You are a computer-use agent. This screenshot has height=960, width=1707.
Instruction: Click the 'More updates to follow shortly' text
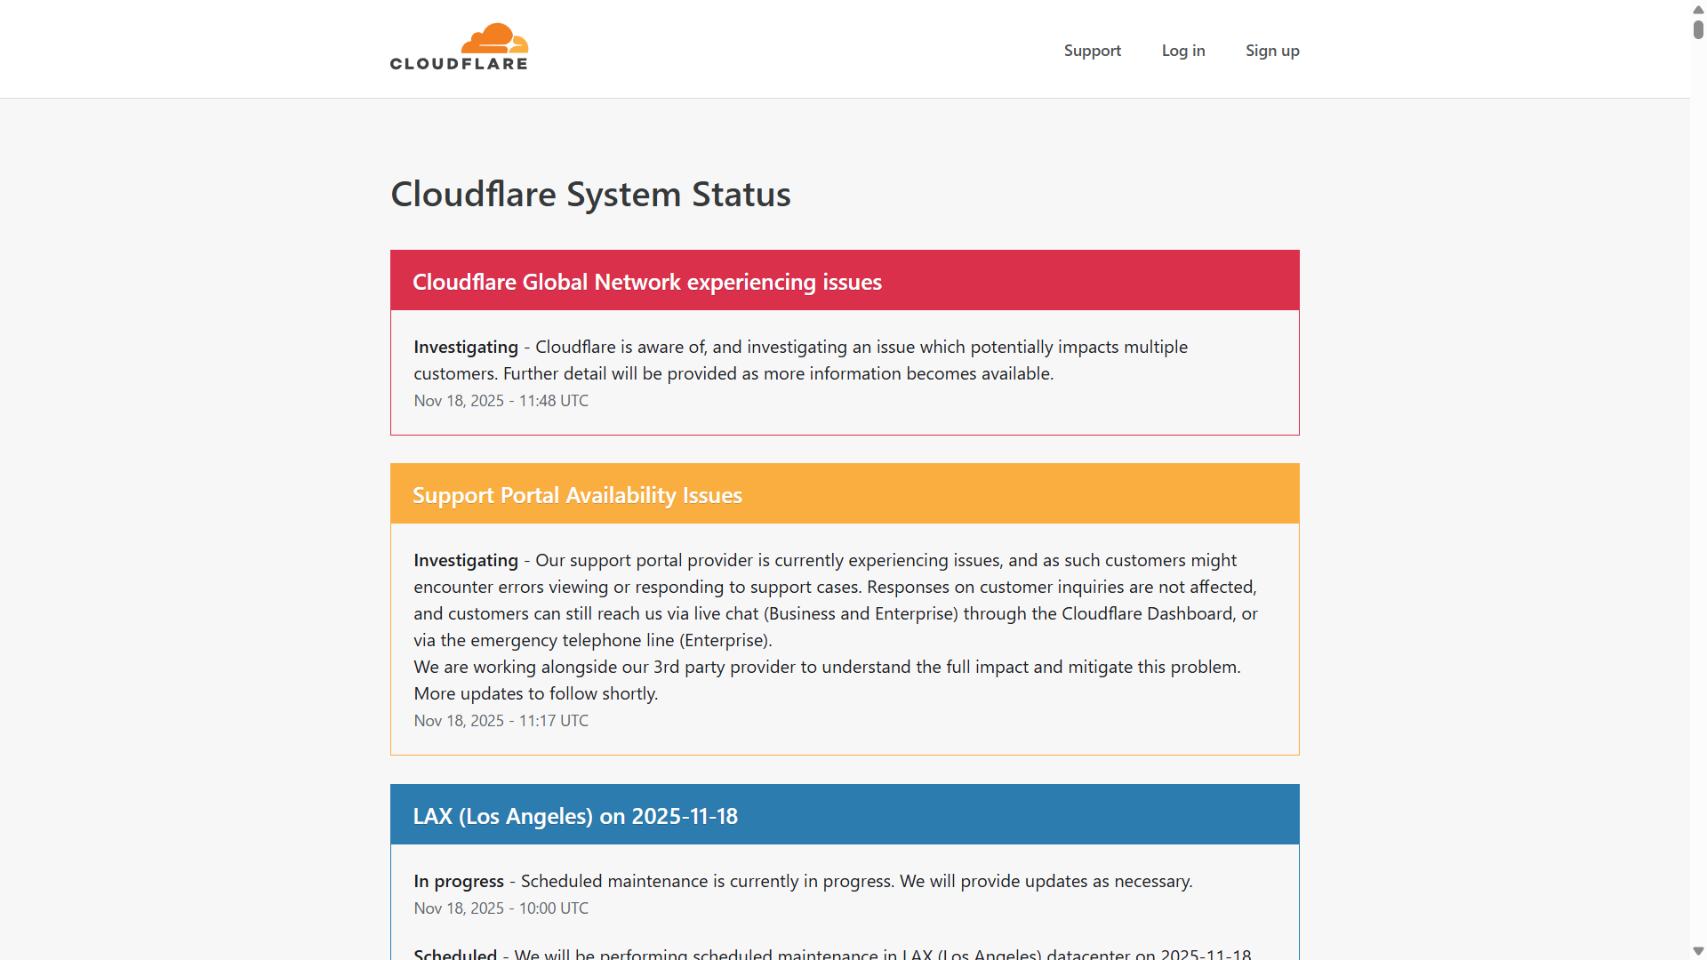[x=536, y=694]
